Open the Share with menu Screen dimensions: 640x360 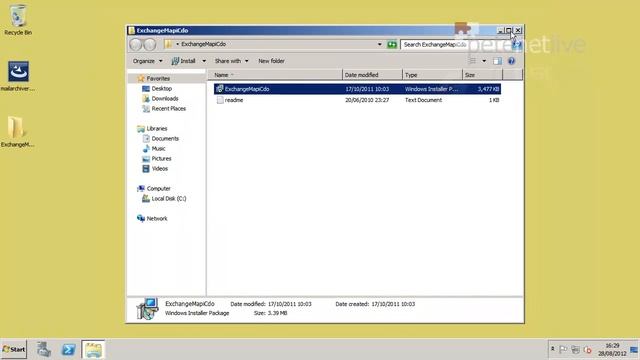coord(231,61)
